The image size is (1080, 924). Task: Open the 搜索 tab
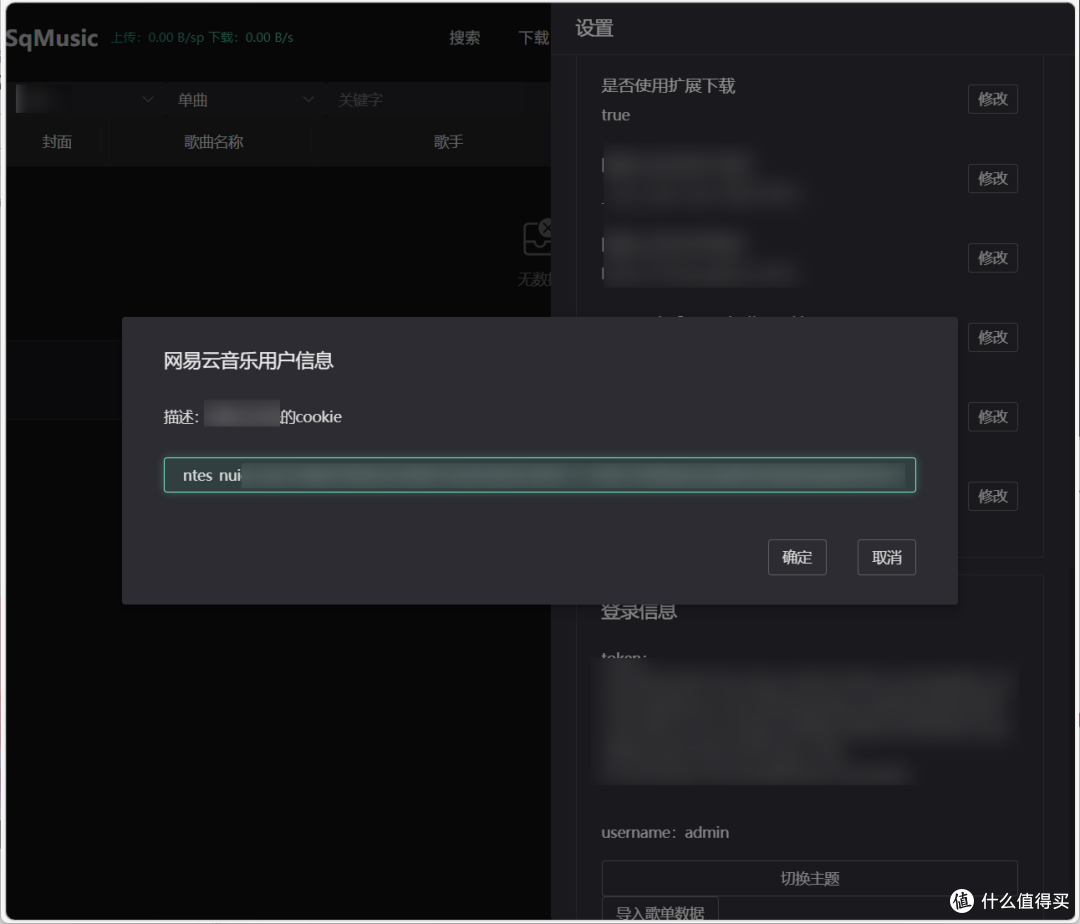click(x=464, y=38)
